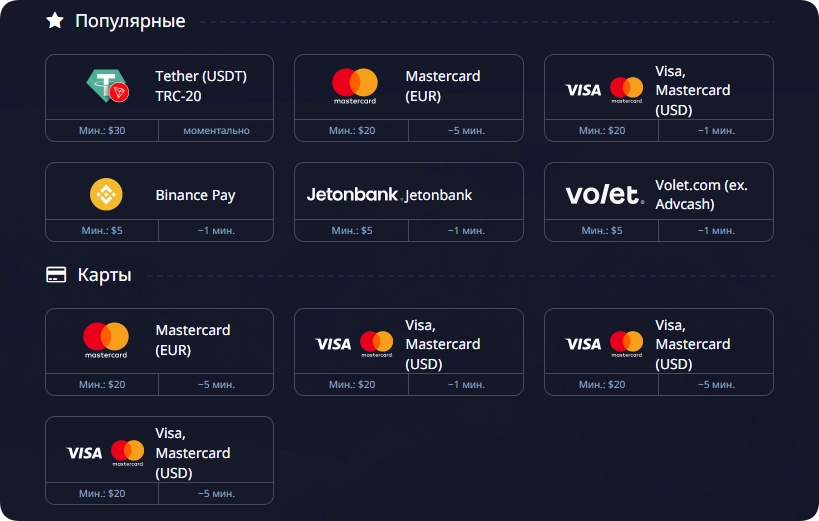Select Tether (USDT) TRC-20 payment method
This screenshot has height=521, width=819.
point(159,98)
